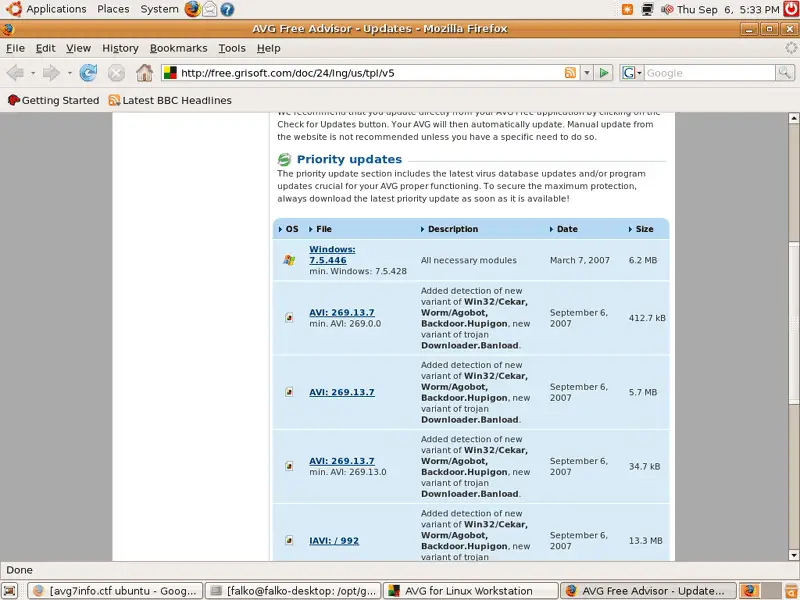Open the search engine selector dropdown
Screen dimensions: 800x600
pos(631,73)
